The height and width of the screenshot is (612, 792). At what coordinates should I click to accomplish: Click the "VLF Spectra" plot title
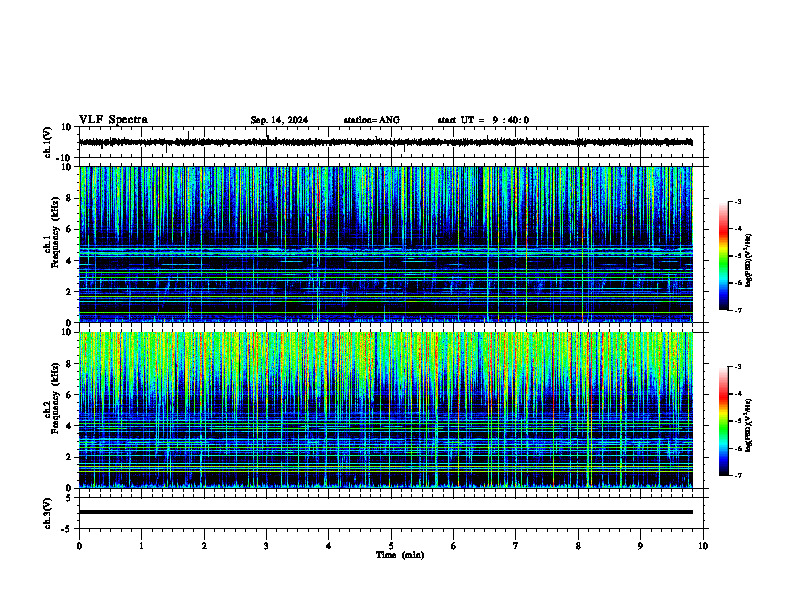tap(113, 120)
